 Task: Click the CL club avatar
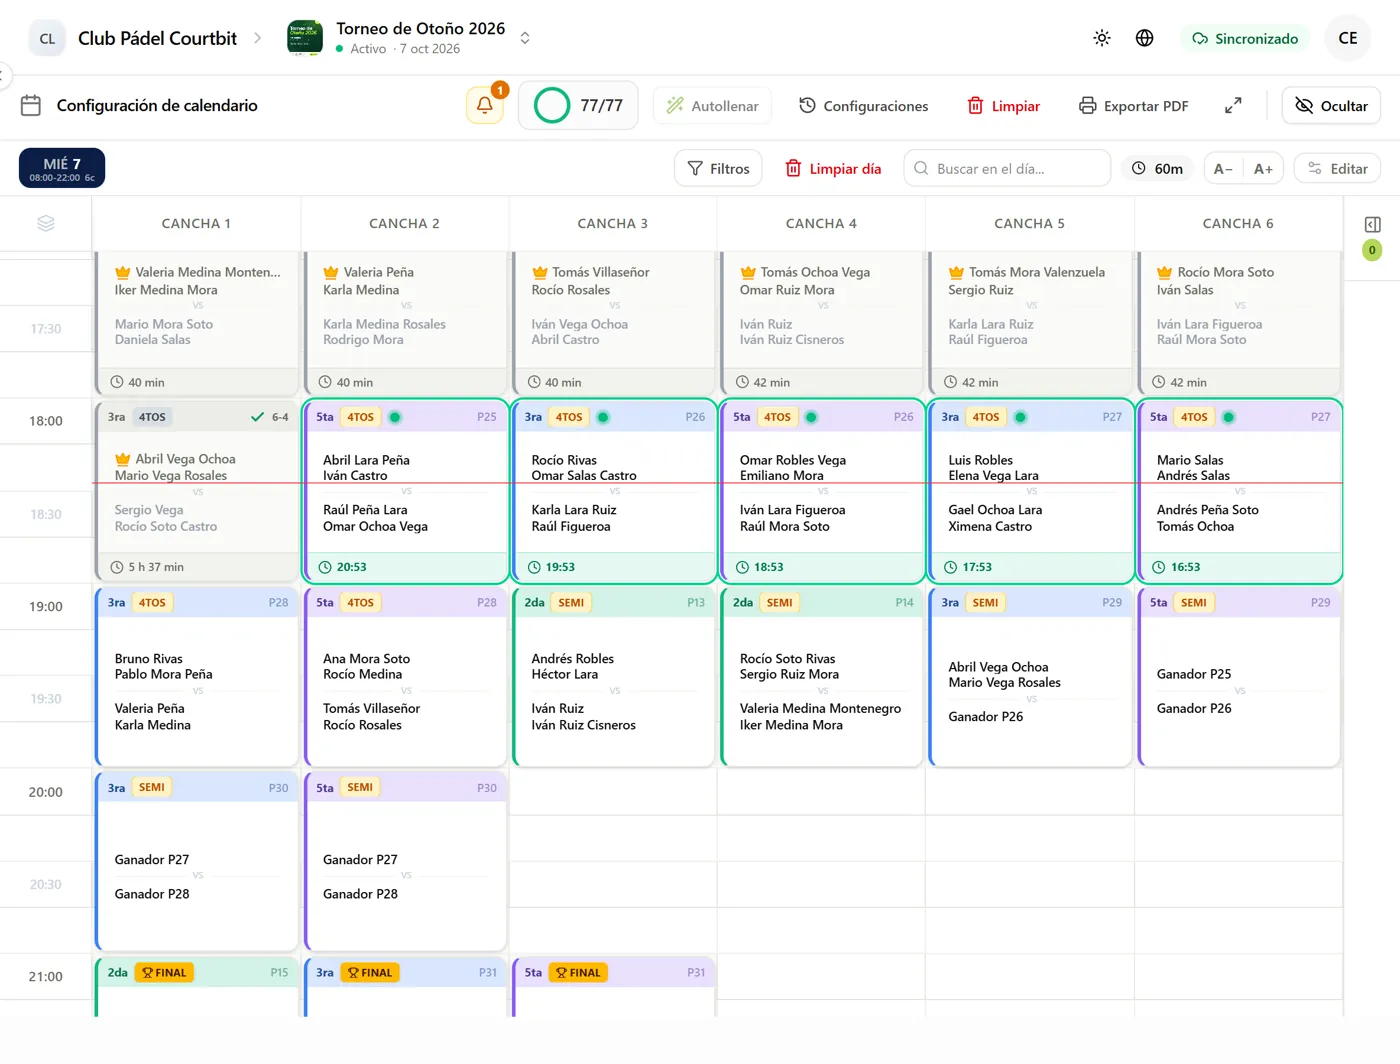[47, 38]
